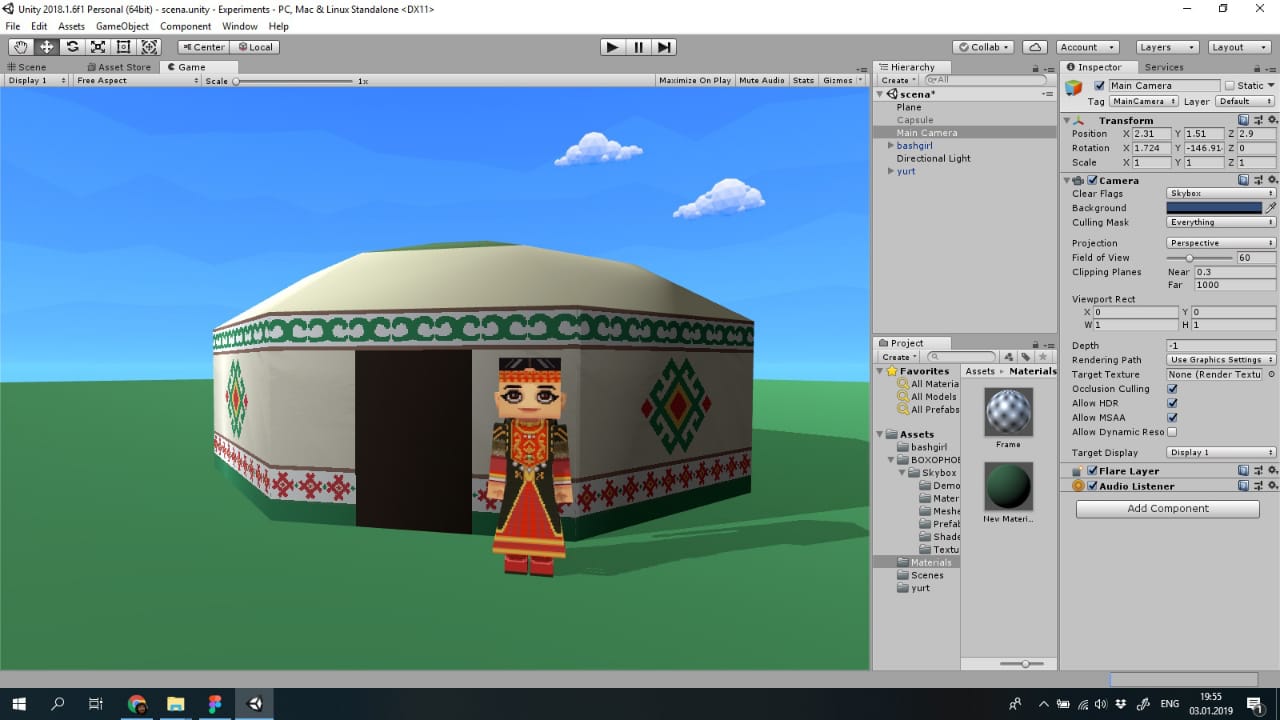1280x720 pixels.
Task: Select the Hand tool in toolbar
Action: tap(20, 47)
